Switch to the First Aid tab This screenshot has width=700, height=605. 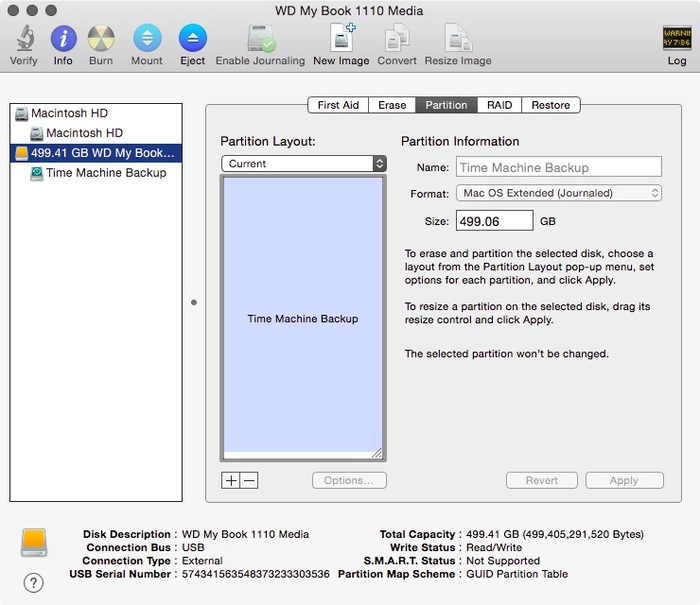tap(338, 105)
